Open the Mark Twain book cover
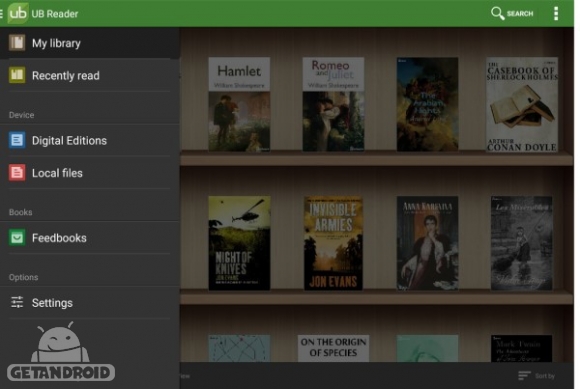Viewport: 580px width, 389px height. click(521, 348)
